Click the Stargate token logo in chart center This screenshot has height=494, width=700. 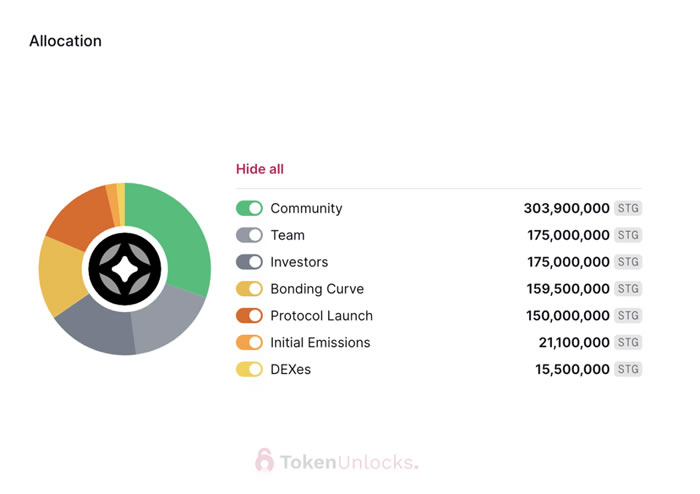point(125,269)
